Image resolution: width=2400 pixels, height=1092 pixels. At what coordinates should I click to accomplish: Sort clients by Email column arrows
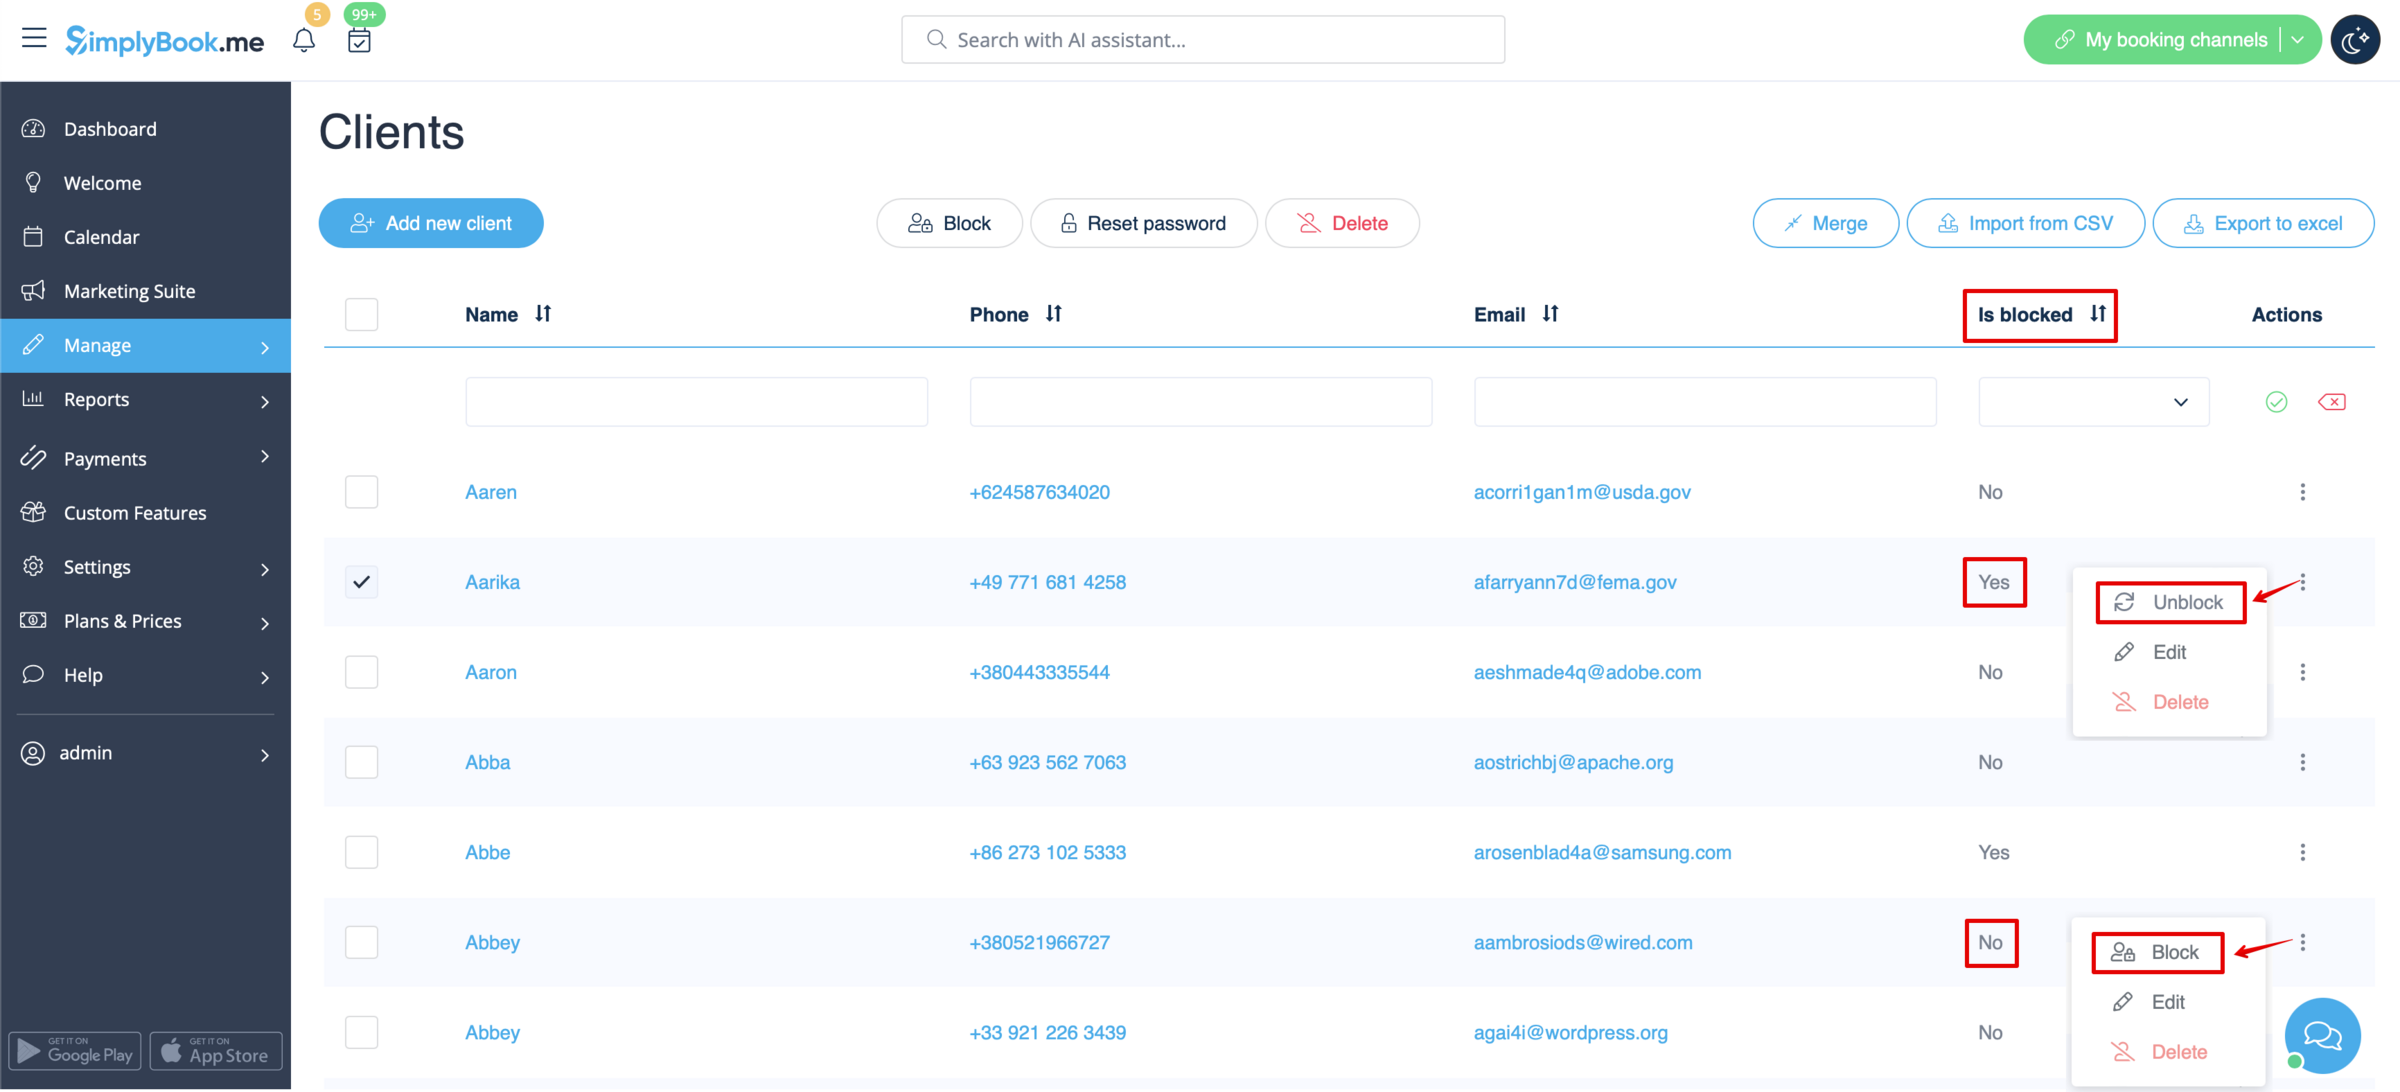pos(1550,314)
